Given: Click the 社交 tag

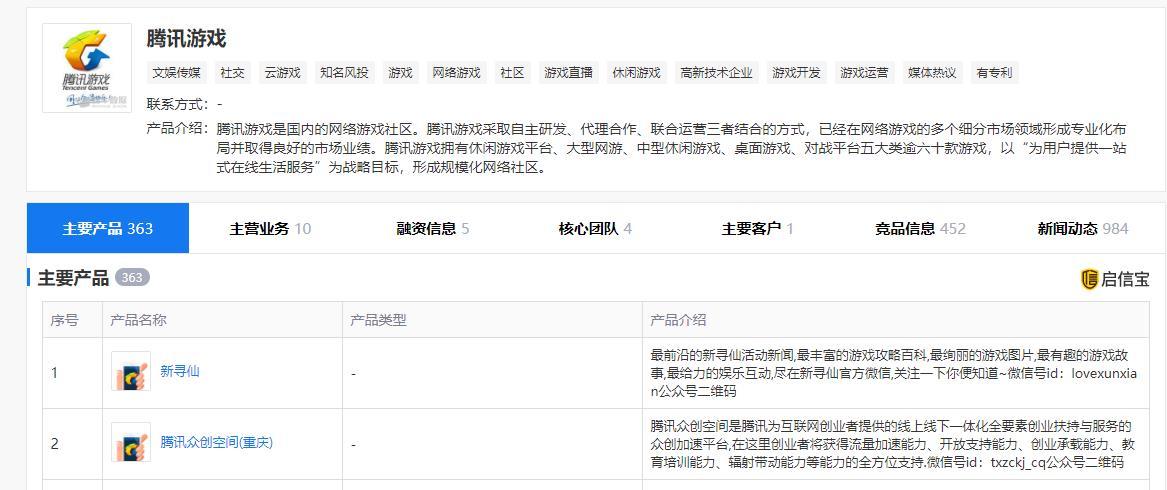Looking at the screenshot, I should (x=232, y=72).
